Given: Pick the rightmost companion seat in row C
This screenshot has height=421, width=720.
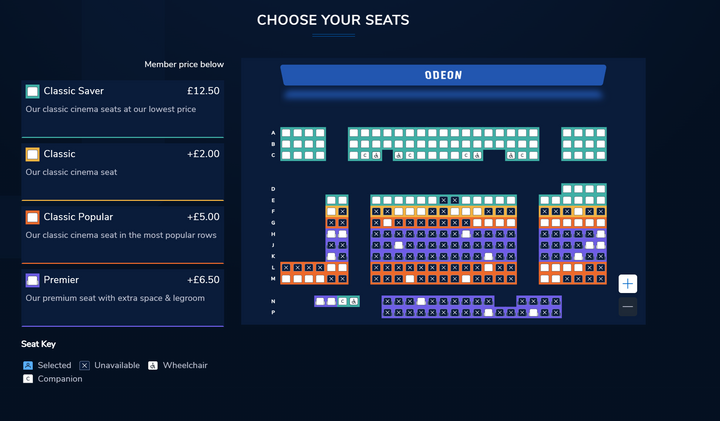Looking at the screenshot, I should tap(522, 156).
